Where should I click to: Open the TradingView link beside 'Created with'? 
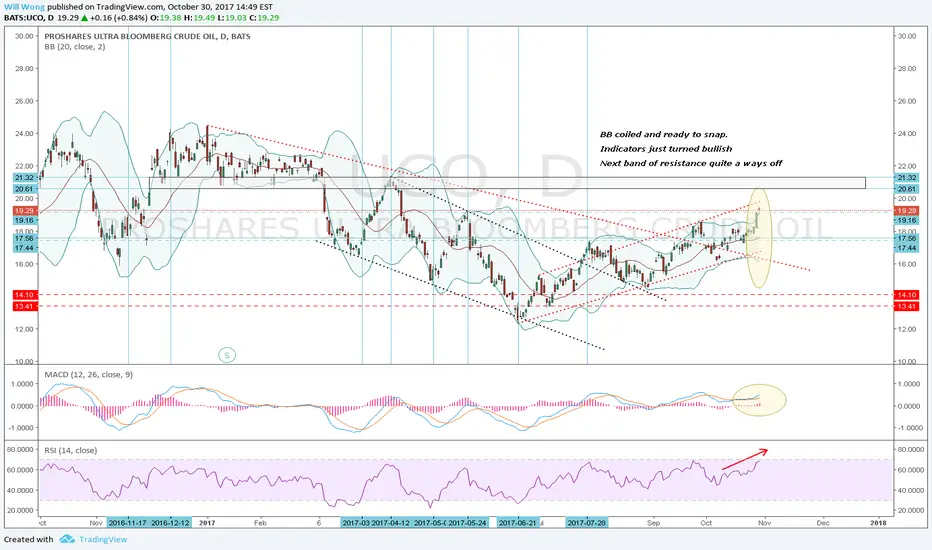[103, 539]
